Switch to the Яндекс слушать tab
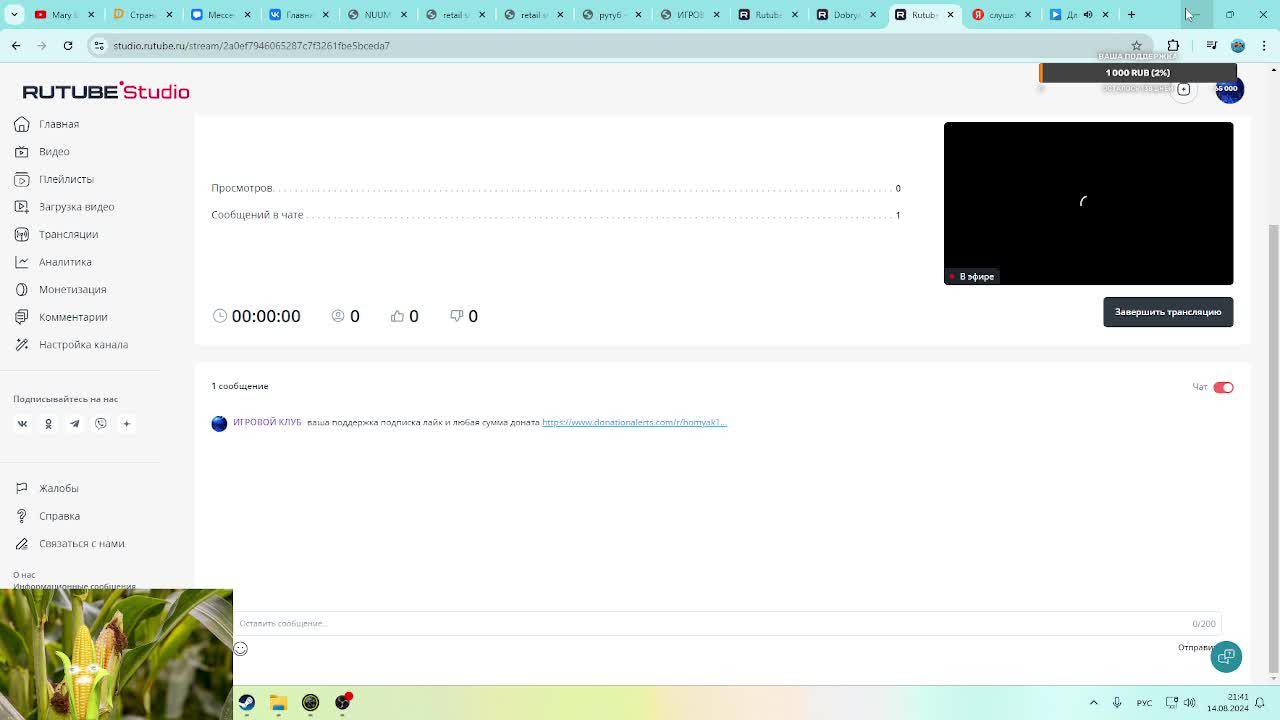This screenshot has width=1280, height=720. (x=1001, y=15)
